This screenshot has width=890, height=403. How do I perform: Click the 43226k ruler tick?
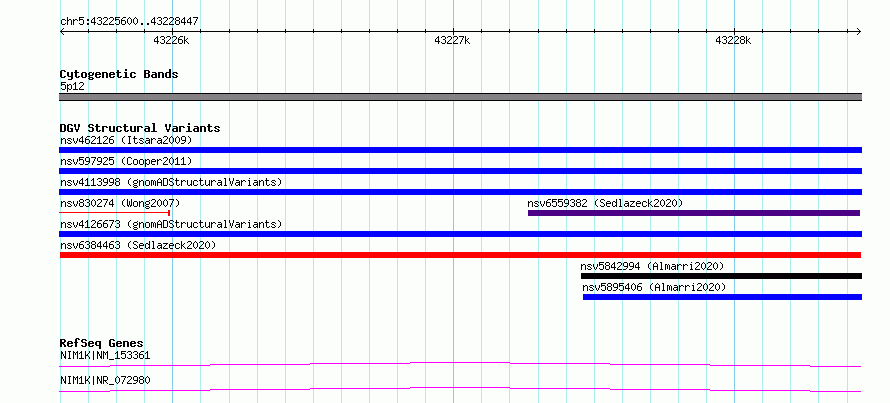click(x=171, y=40)
